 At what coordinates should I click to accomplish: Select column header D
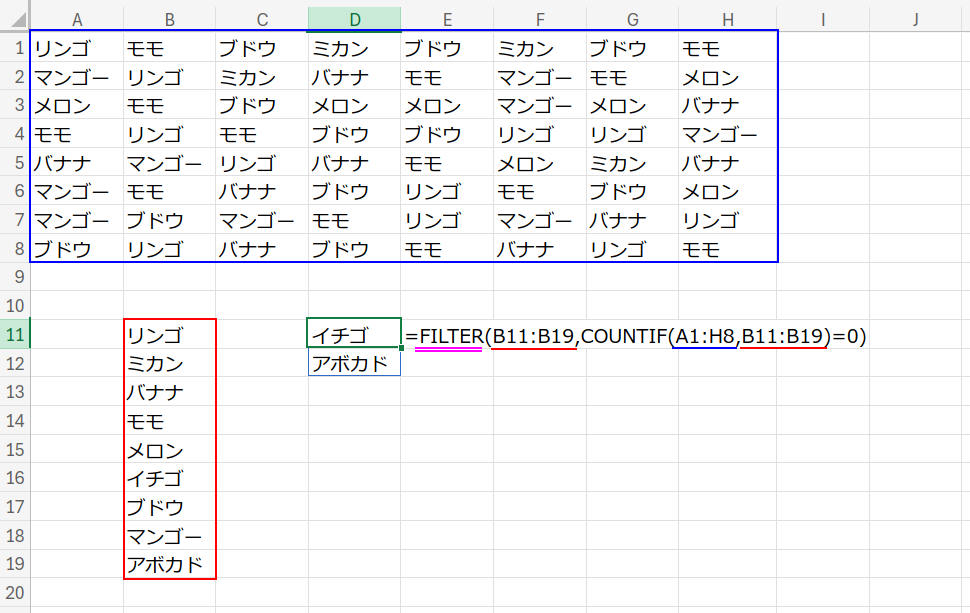[354, 17]
